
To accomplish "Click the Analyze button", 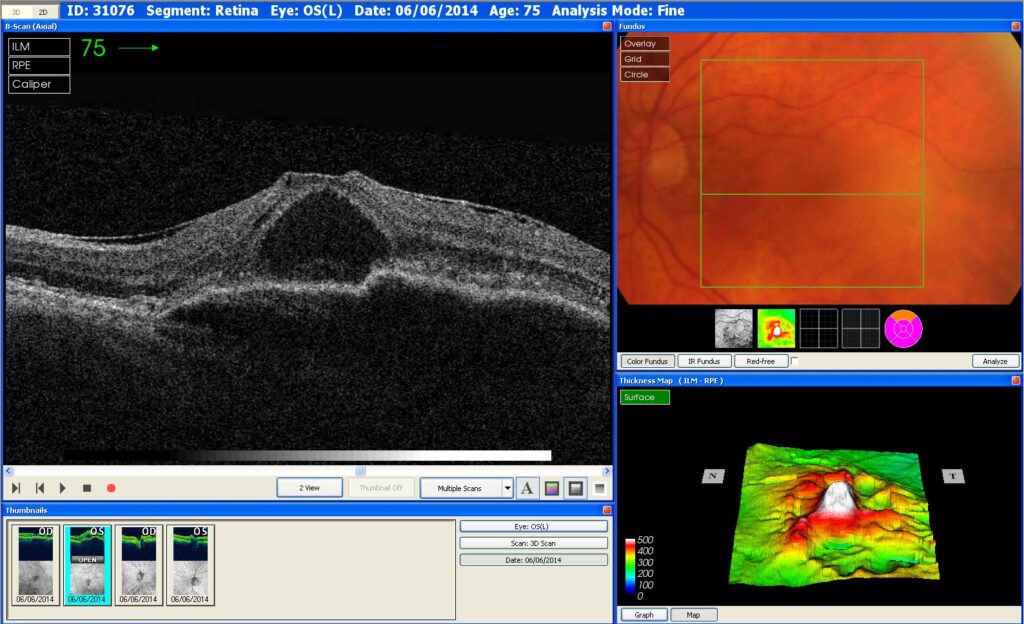I will coord(995,361).
